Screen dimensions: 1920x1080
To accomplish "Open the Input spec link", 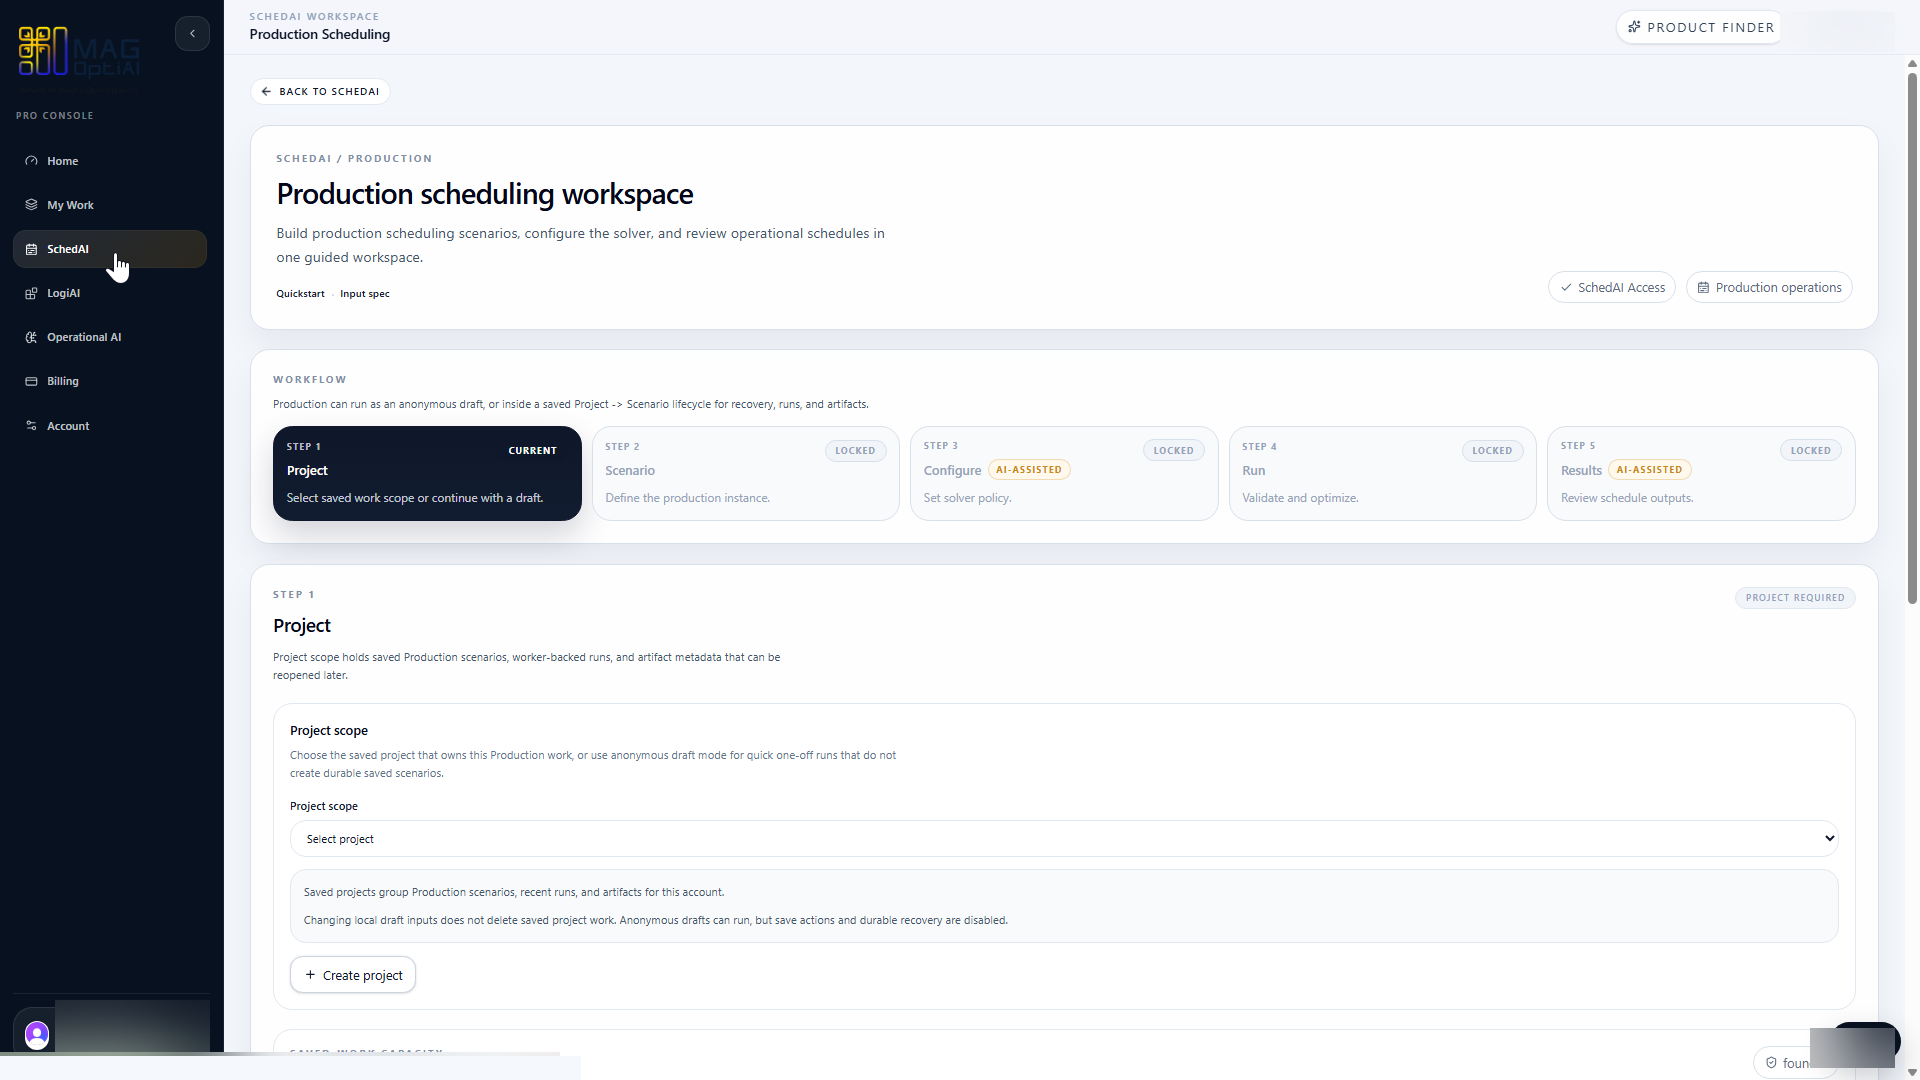I will pyautogui.click(x=365, y=294).
